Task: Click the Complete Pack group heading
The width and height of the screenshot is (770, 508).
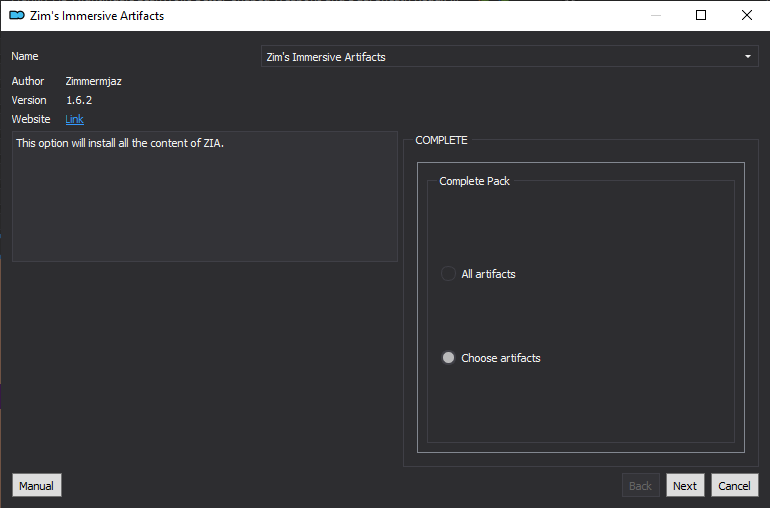Action: pyautogui.click(x=474, y=181)
